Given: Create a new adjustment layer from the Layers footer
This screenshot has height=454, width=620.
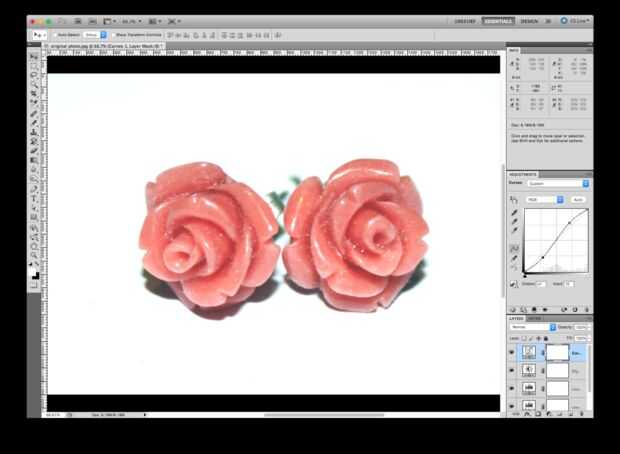Looking at the screenshot, I should 549,414.
